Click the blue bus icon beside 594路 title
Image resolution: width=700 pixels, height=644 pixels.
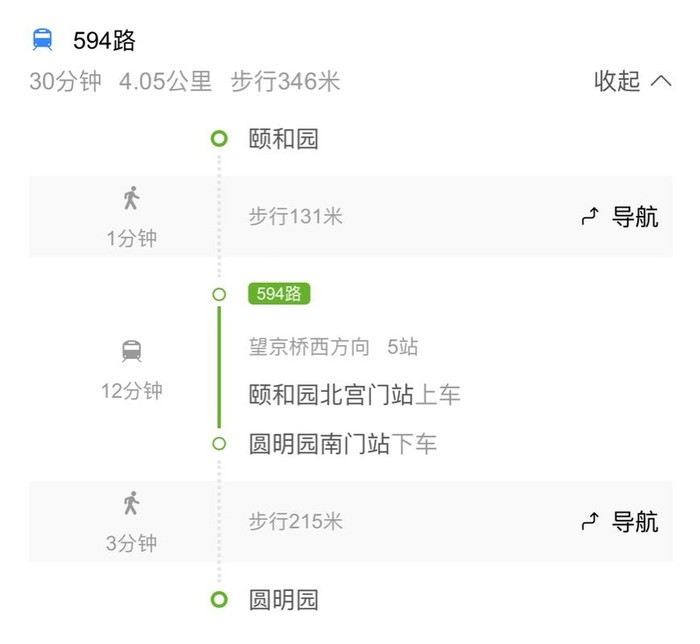click(x=43, y=40)
